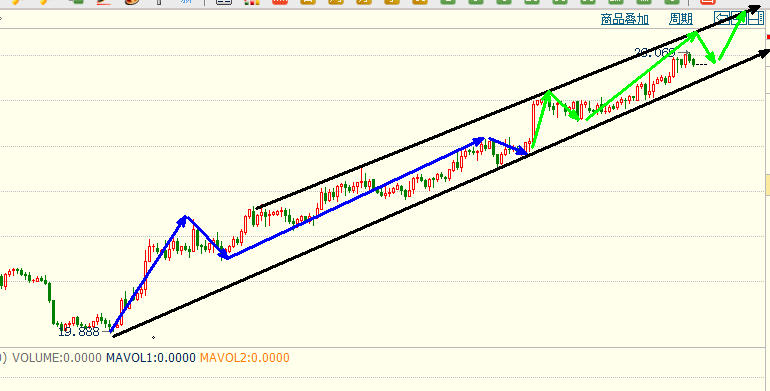Image resolution: width=770 pixels, height=391 pixels.
Task: Click the colorful bar chart toolbar icon
Action: pos(251,1)
